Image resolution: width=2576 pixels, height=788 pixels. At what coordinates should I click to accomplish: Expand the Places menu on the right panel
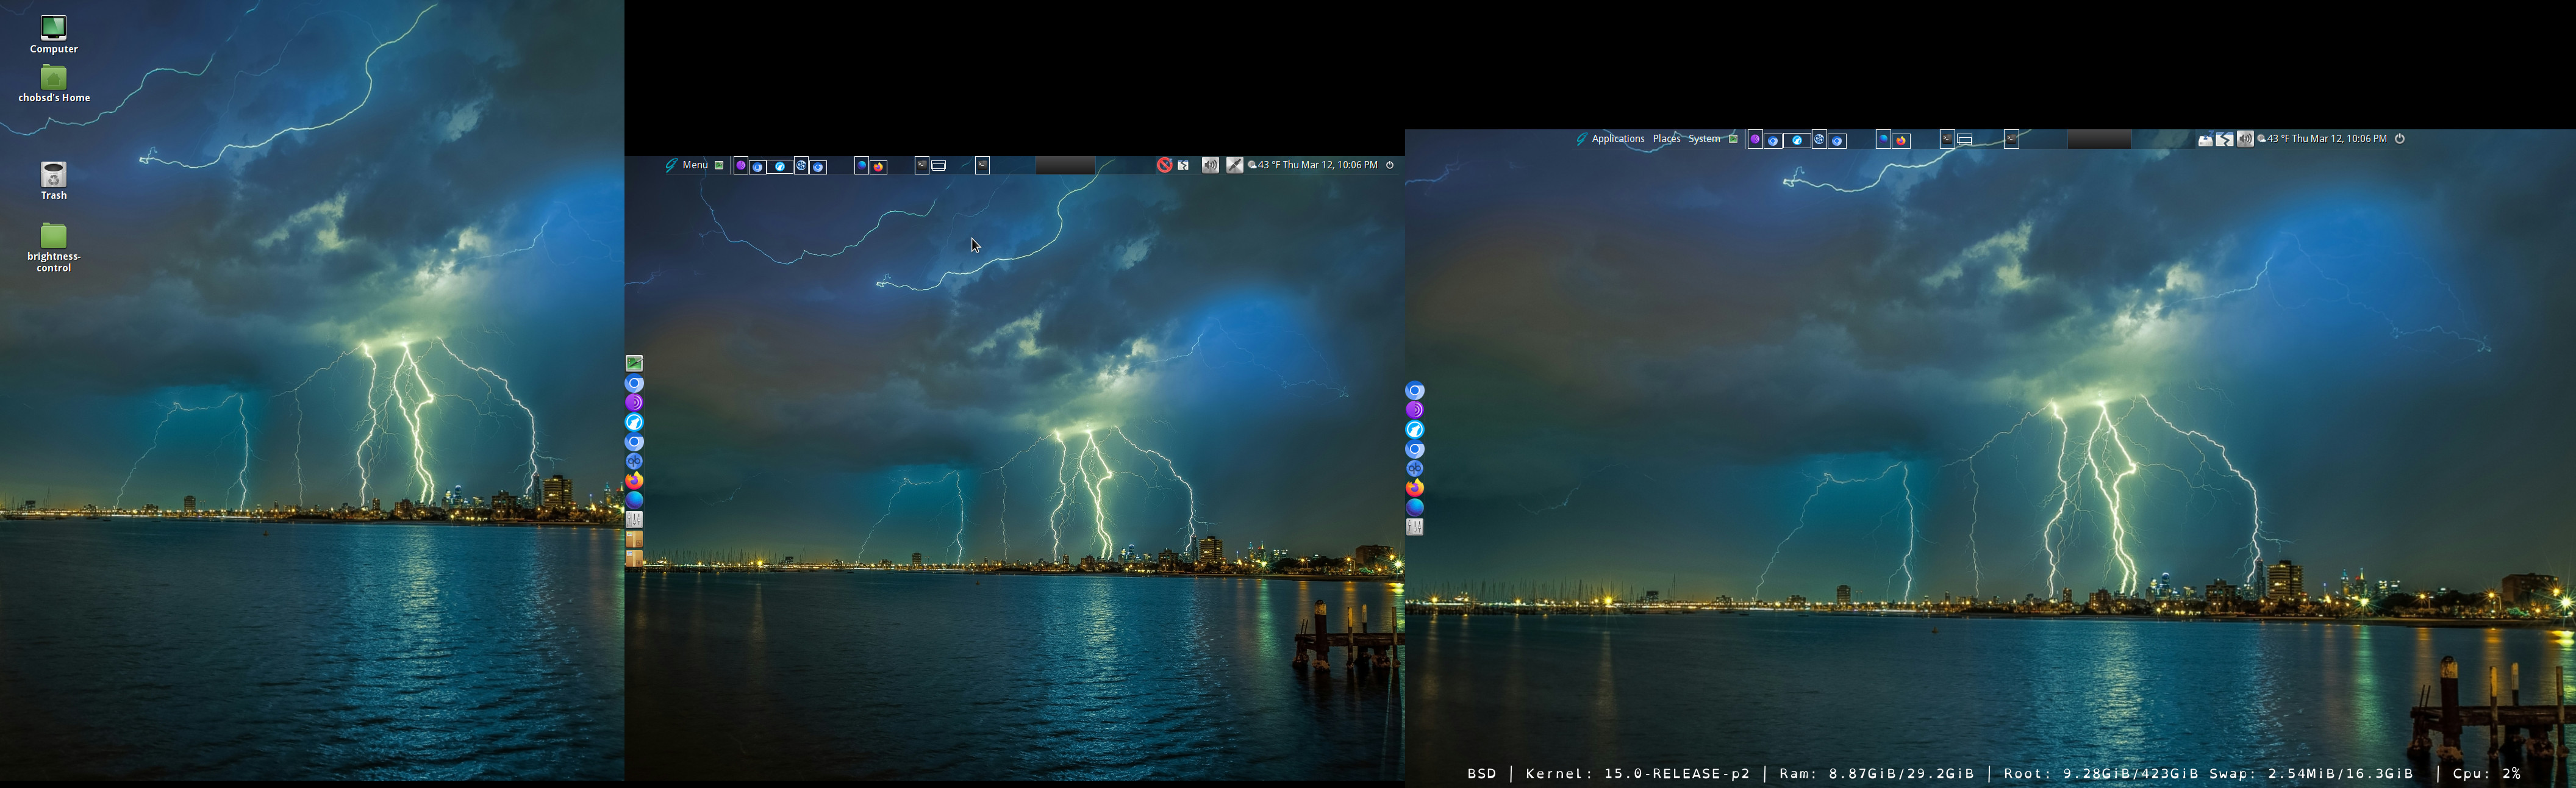click(1666, 139)
